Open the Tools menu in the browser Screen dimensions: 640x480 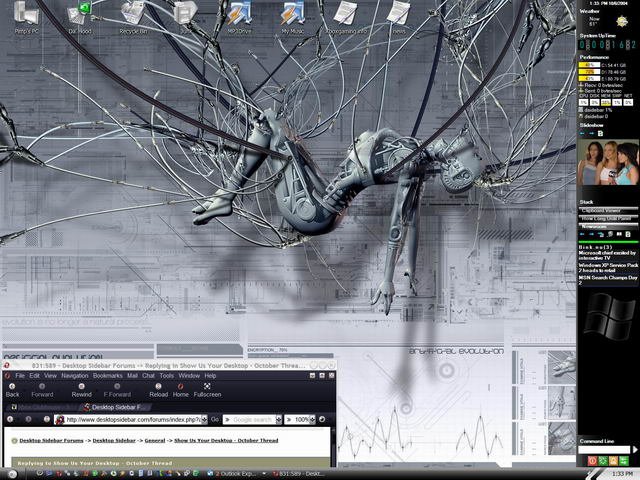(167, 376)
